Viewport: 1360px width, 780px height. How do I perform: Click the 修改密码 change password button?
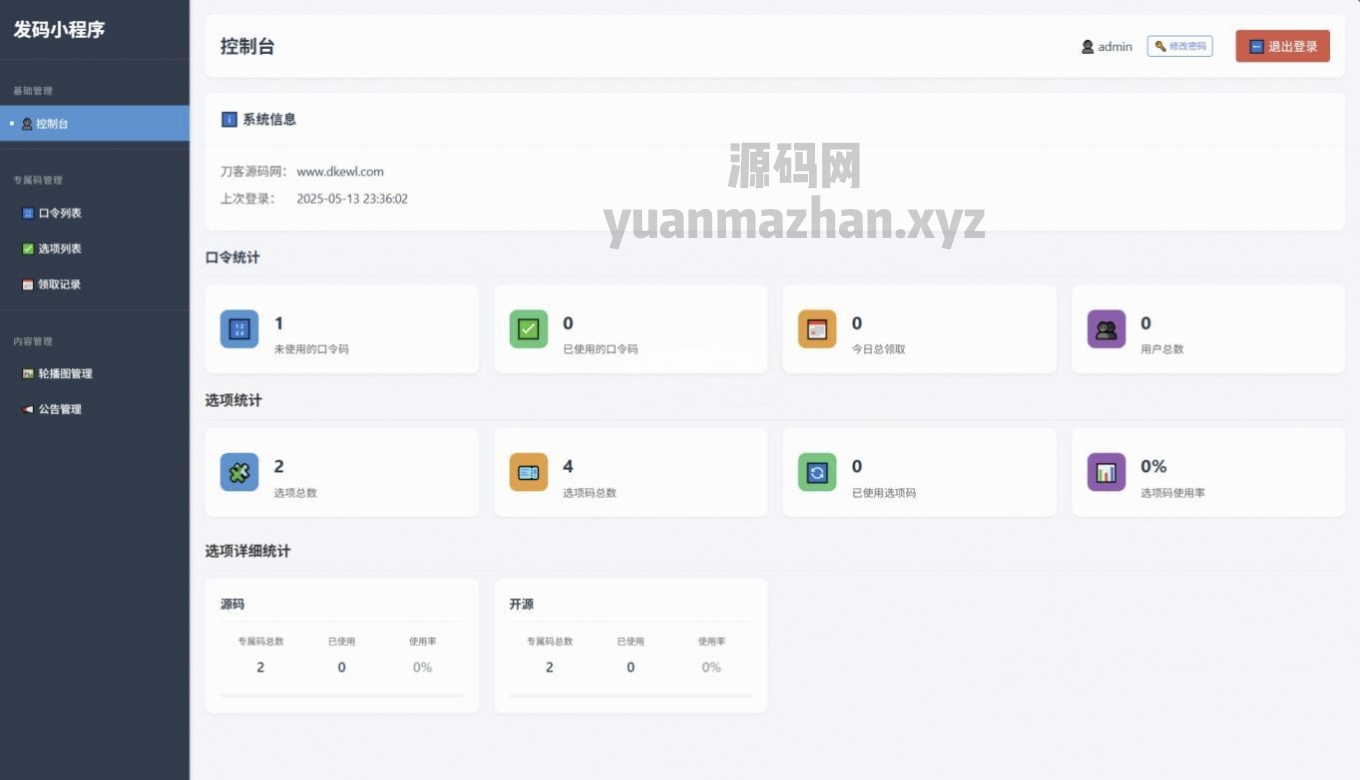pos(1179,46)
